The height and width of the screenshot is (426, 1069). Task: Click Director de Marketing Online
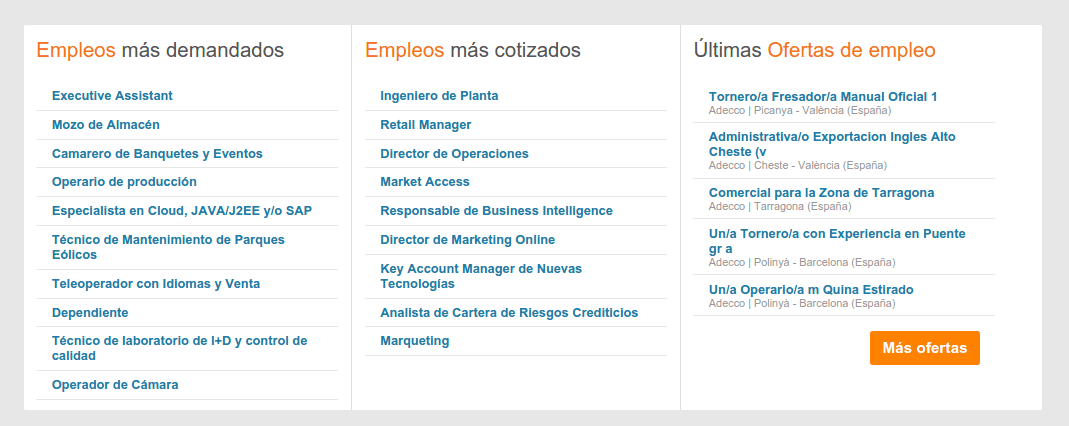point(467,240)
